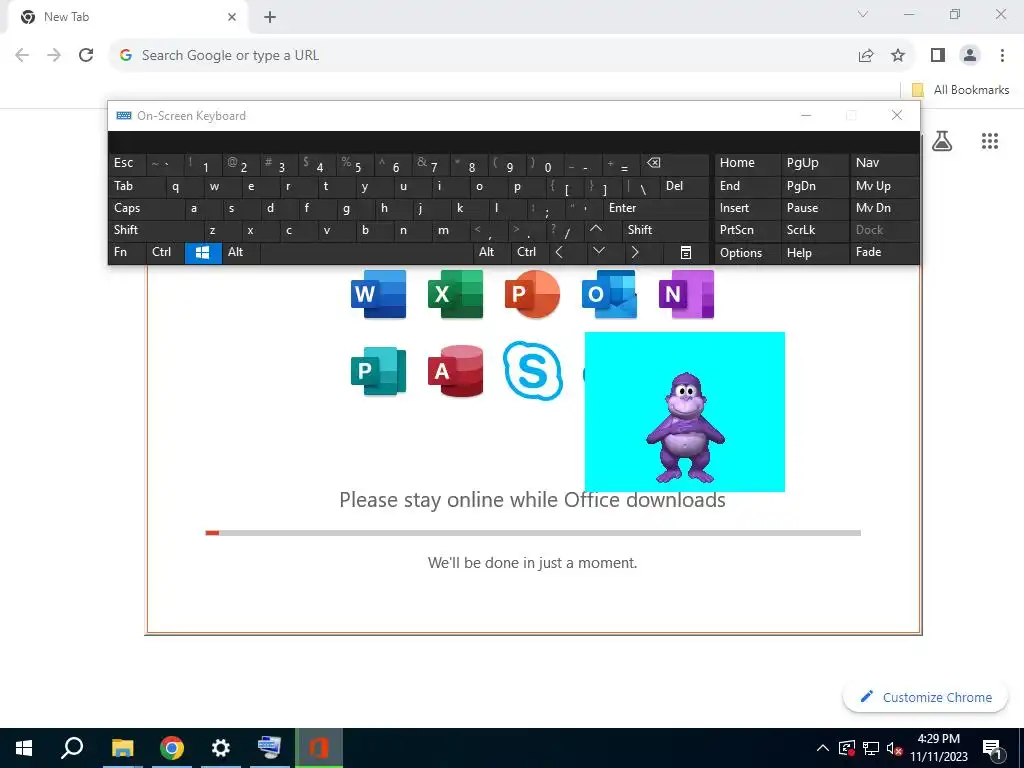Click the muted volume tray icon

pyautogui.click(x=894, y=748)
